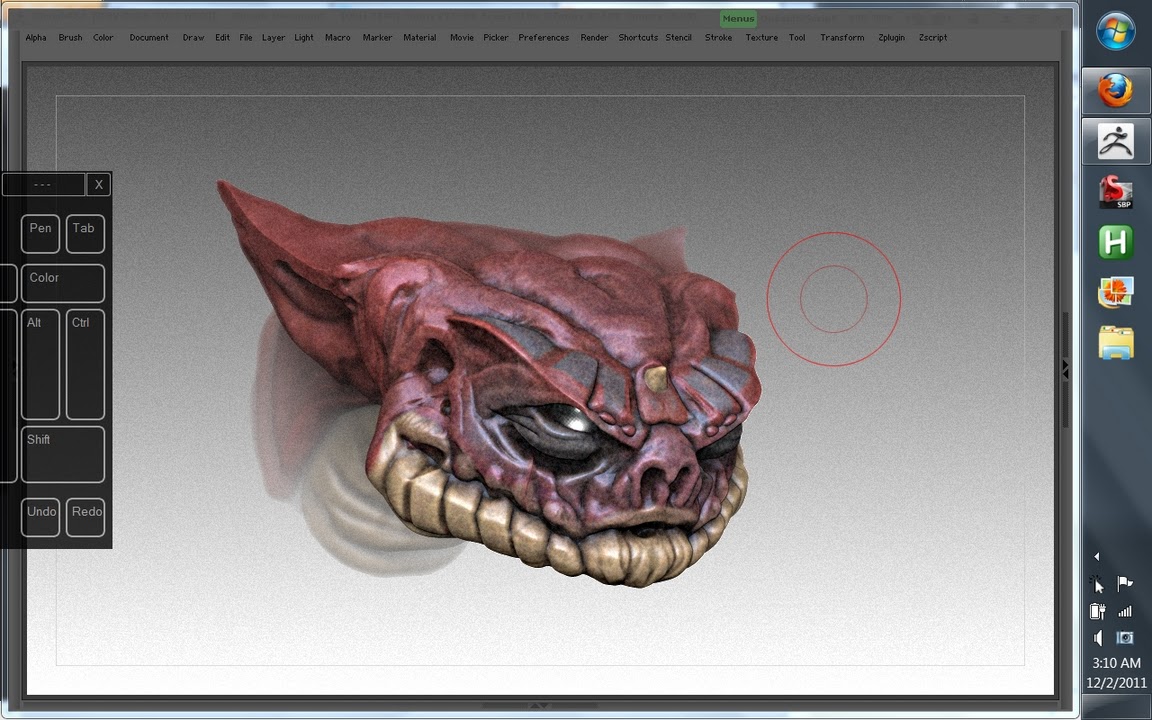Expand the right tray divider arrows
The height and width of the screenshot is (720, 1152).
[1065, 370]
